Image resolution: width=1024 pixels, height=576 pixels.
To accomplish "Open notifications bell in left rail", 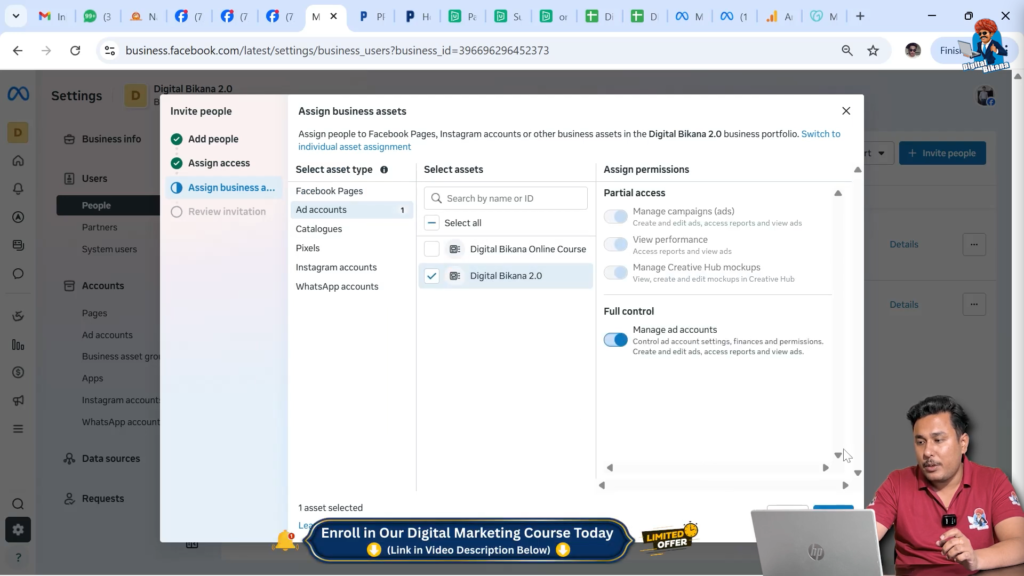I will point(18,189).
